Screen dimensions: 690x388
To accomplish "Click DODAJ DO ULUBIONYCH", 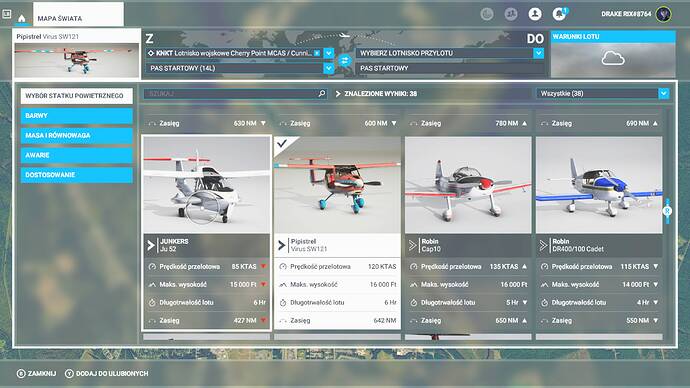I will coord(112,373).
